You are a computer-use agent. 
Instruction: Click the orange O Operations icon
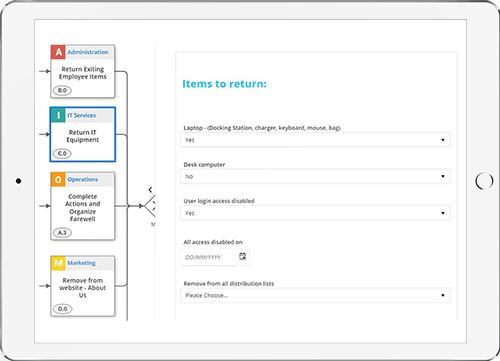[58, 180]
